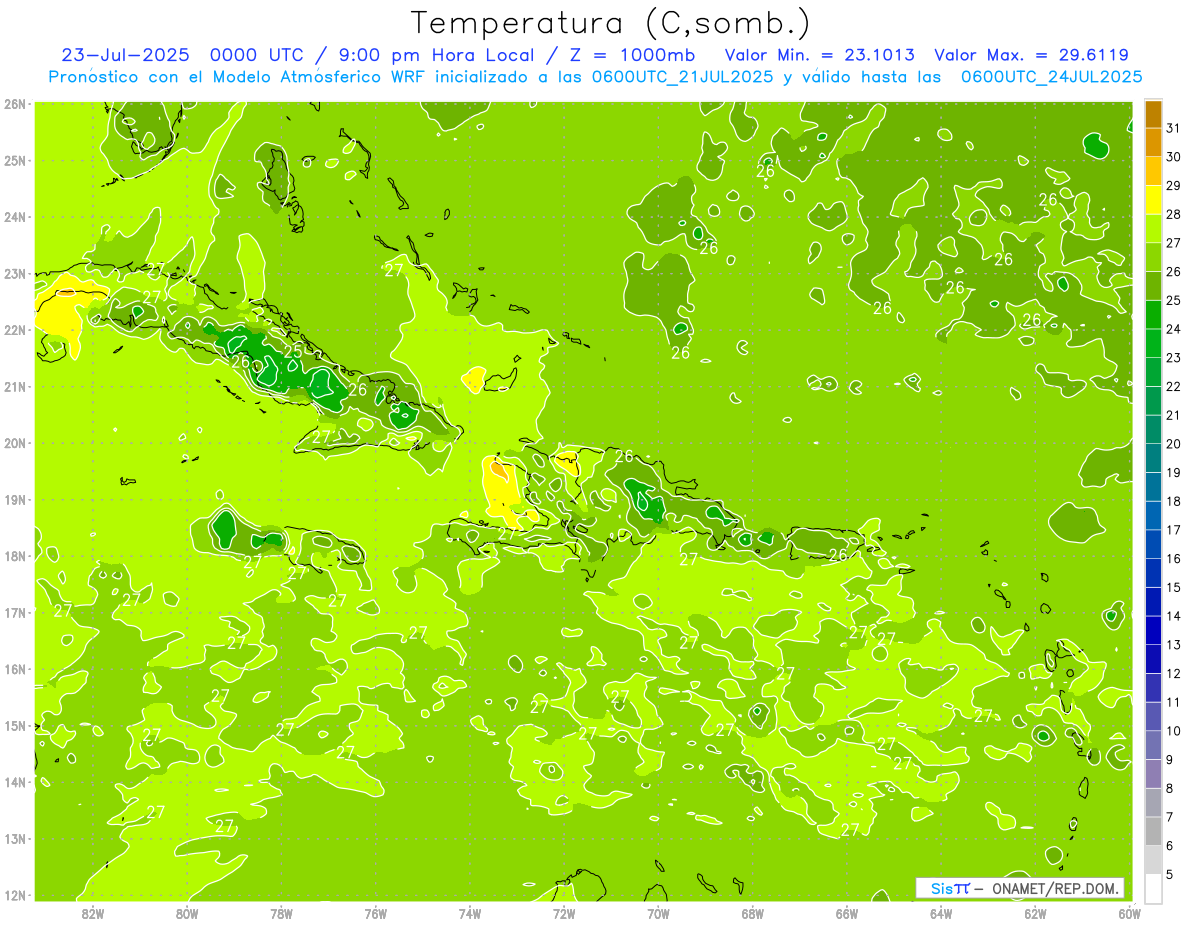Click the "26N" latitude axis label
1200x927 pixels.
14,104
